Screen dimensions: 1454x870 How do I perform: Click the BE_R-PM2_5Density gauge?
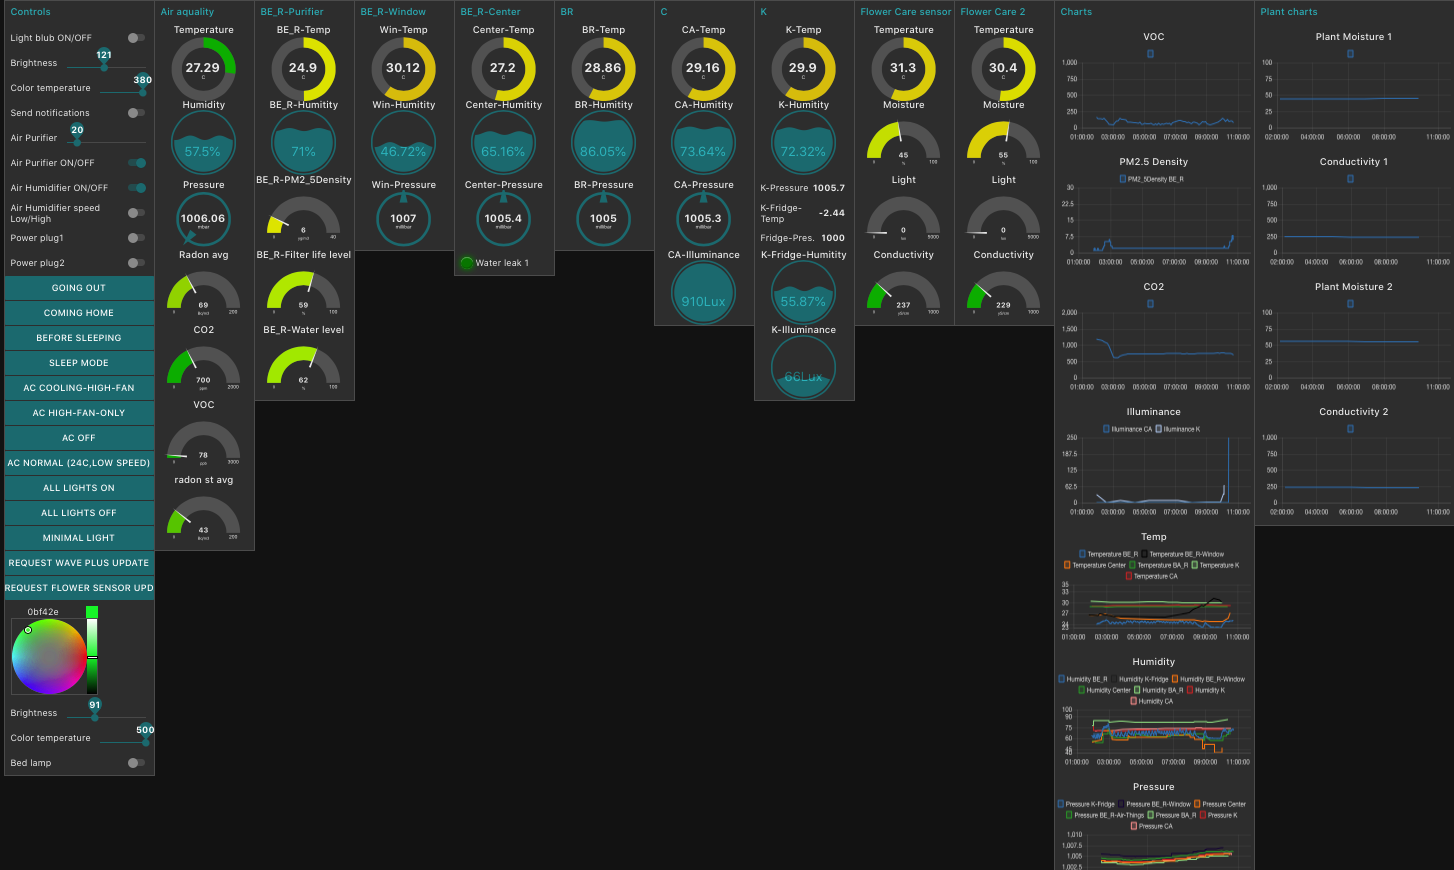[303, 217]
